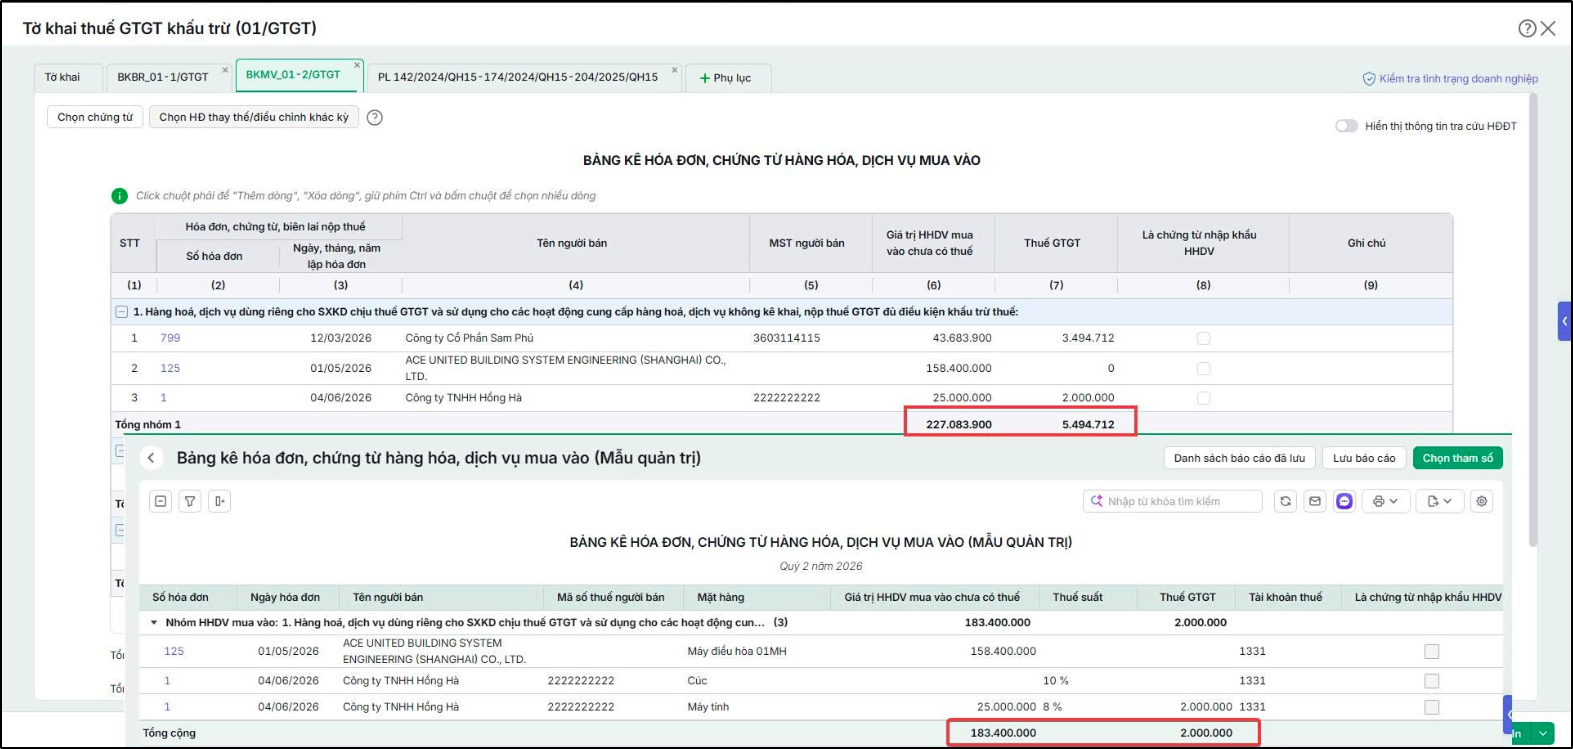Open report settings gear icon
Screen dimensions: 1573x749
point(1482,501)
